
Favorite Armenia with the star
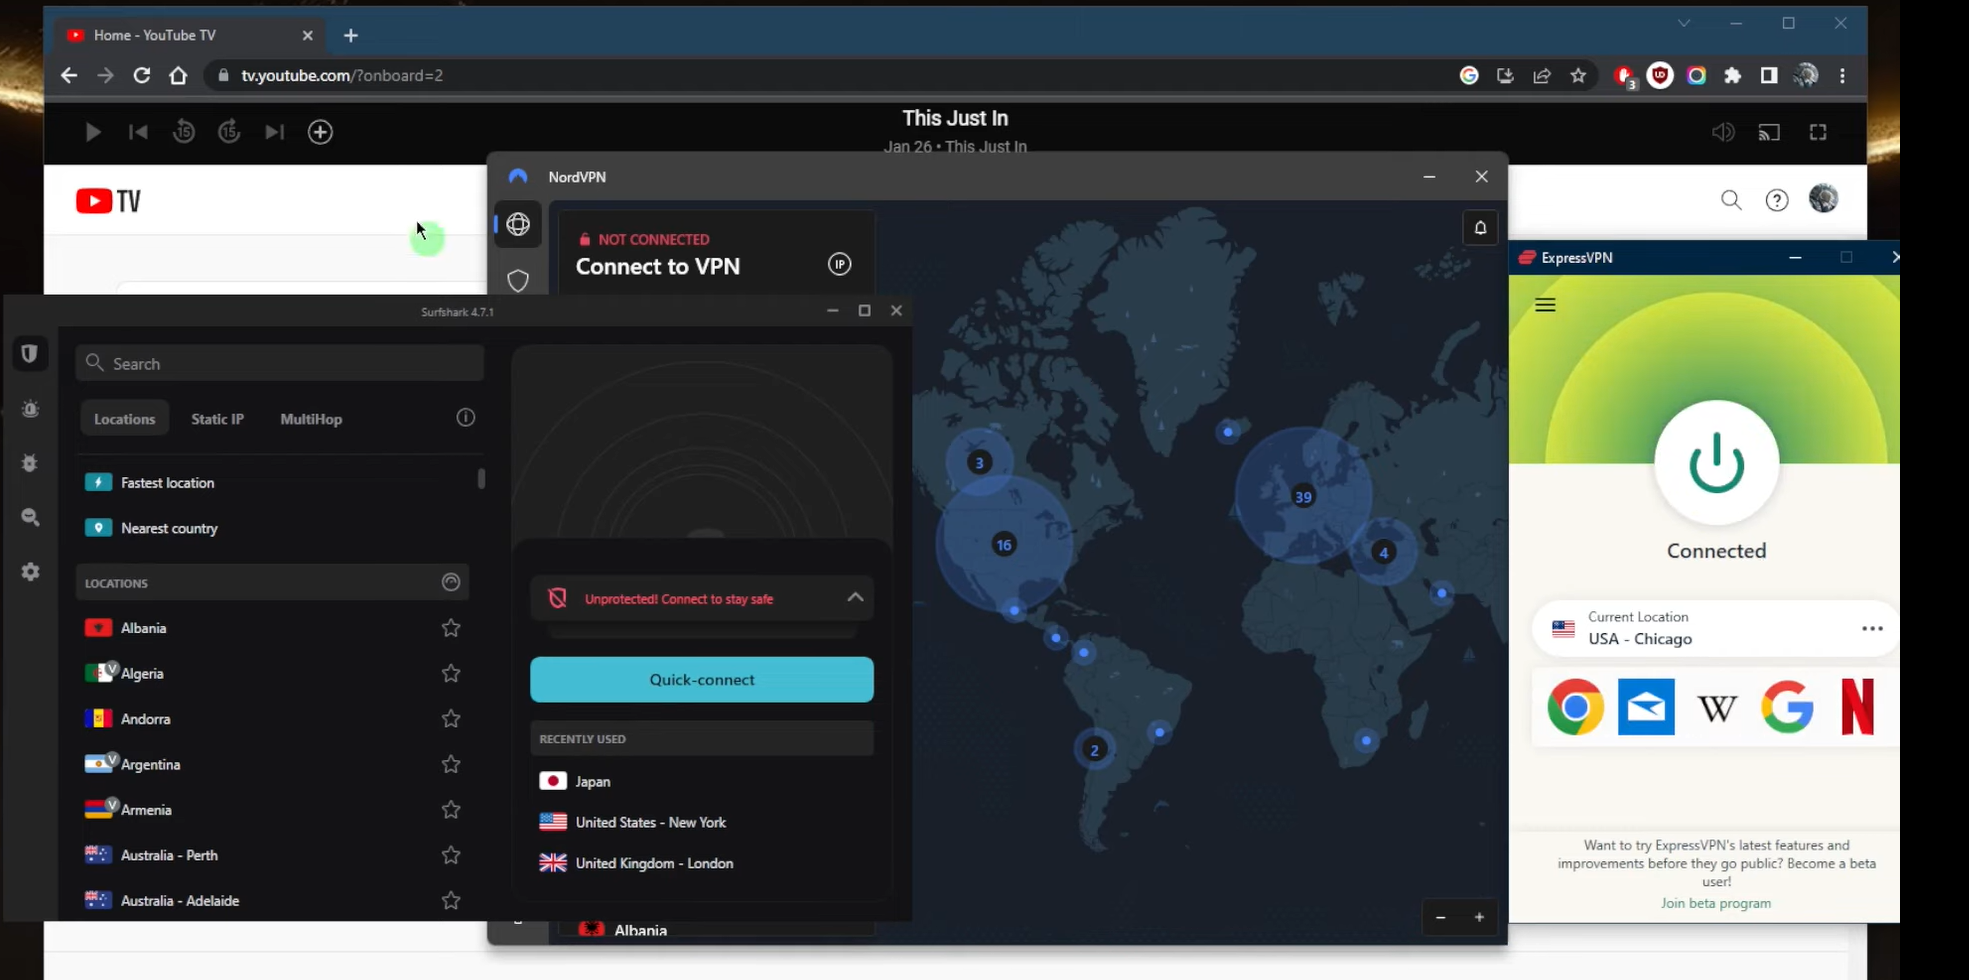(451, 810)
